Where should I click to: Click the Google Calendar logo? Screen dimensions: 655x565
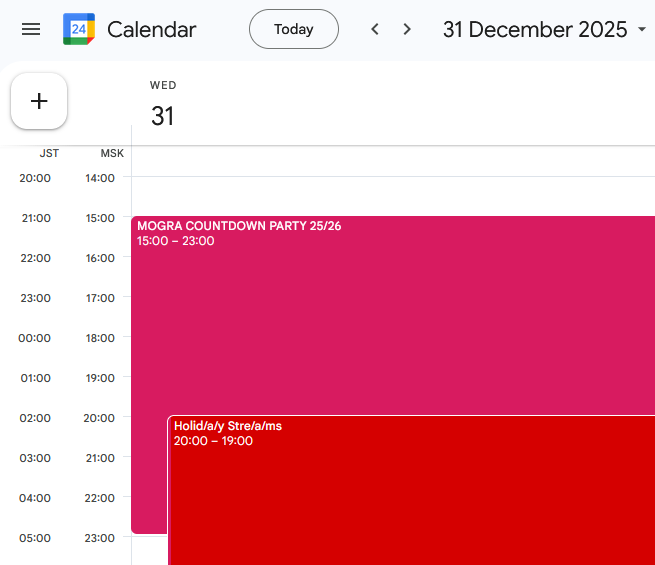pos(79,29)
